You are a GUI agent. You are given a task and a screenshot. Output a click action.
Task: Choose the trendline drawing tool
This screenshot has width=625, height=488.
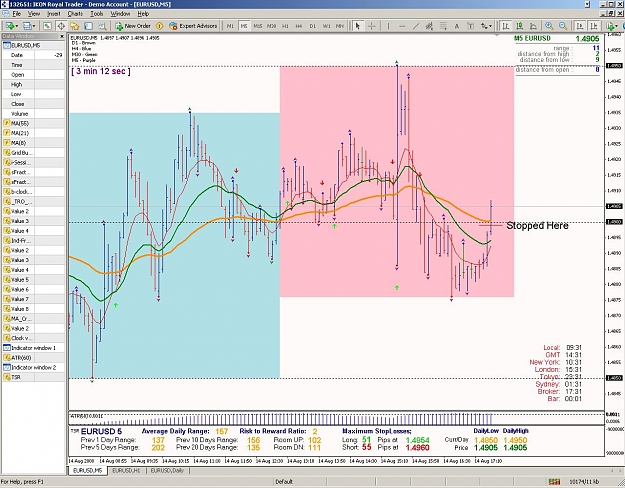tap(416, 26)
